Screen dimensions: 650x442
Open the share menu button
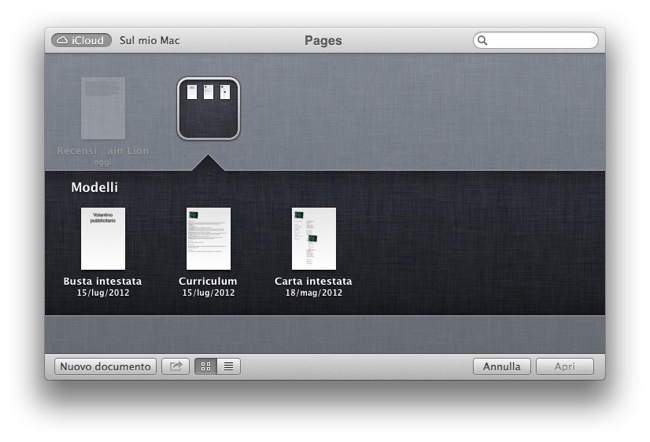pos(175,367)
